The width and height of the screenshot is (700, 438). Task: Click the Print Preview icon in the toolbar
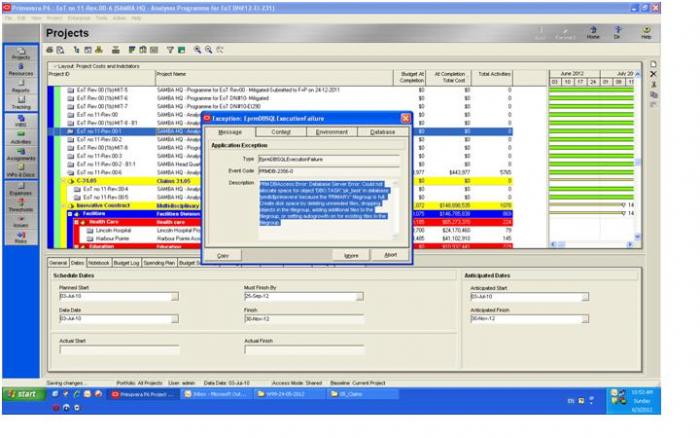point(60,50)
